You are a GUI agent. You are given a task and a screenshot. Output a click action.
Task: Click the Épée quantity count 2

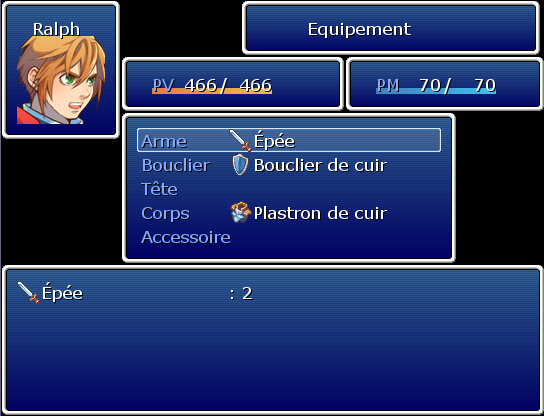pyautogui.click(x=247, y=294)
